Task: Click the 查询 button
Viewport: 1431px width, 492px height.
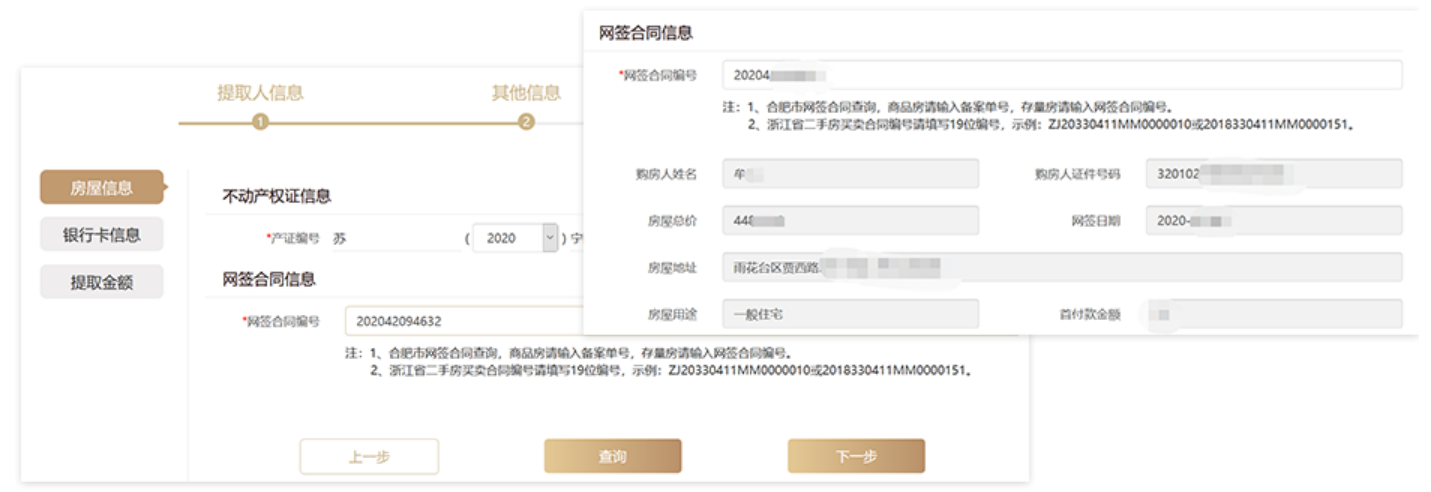Action: (612, 456)
